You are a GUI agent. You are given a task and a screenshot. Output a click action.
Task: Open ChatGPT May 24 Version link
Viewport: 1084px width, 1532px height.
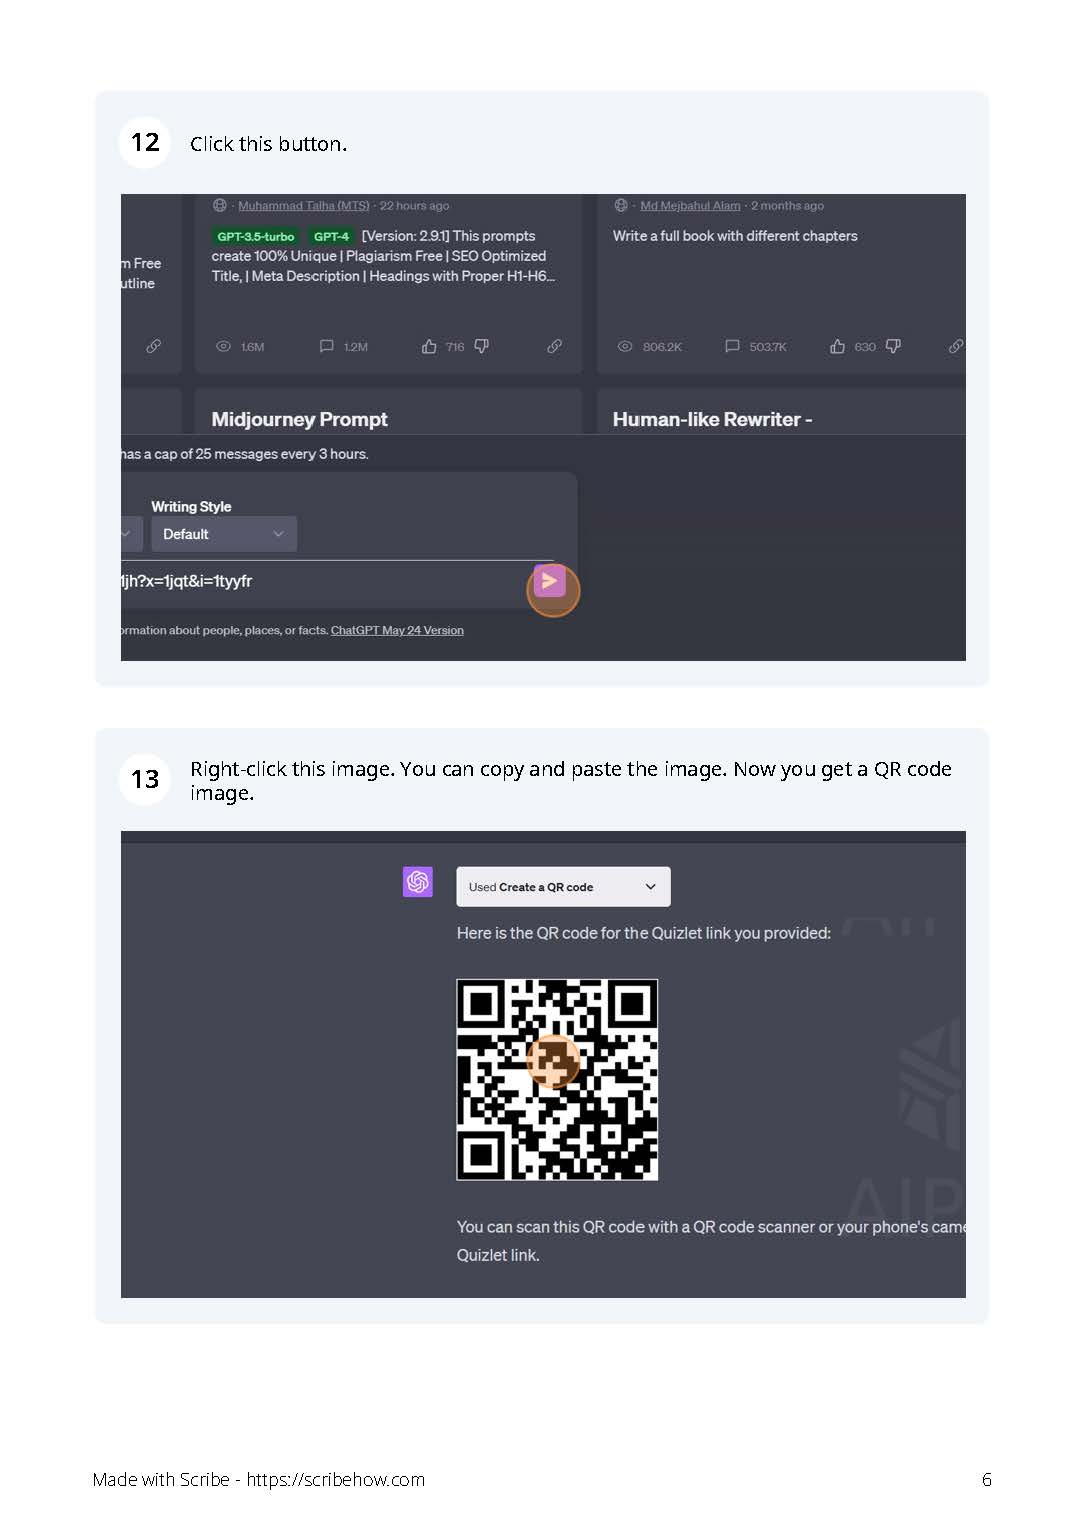point(397,631)
